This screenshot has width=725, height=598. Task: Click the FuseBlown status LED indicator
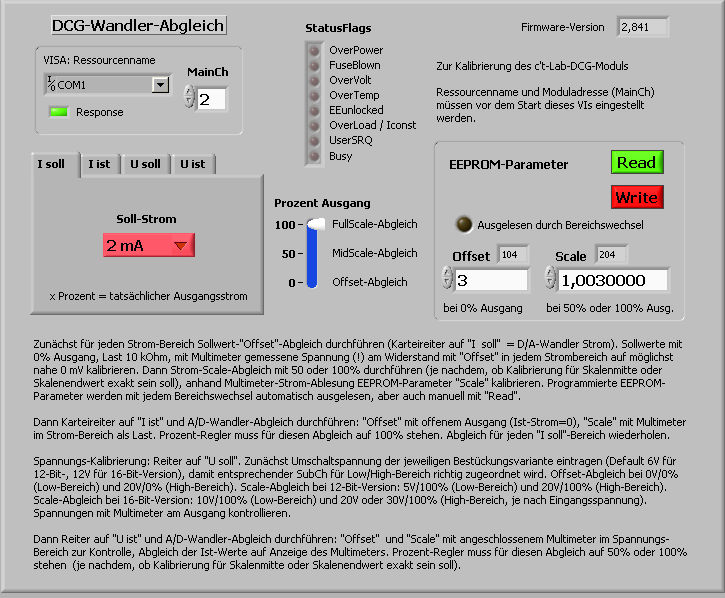[315, 65]
